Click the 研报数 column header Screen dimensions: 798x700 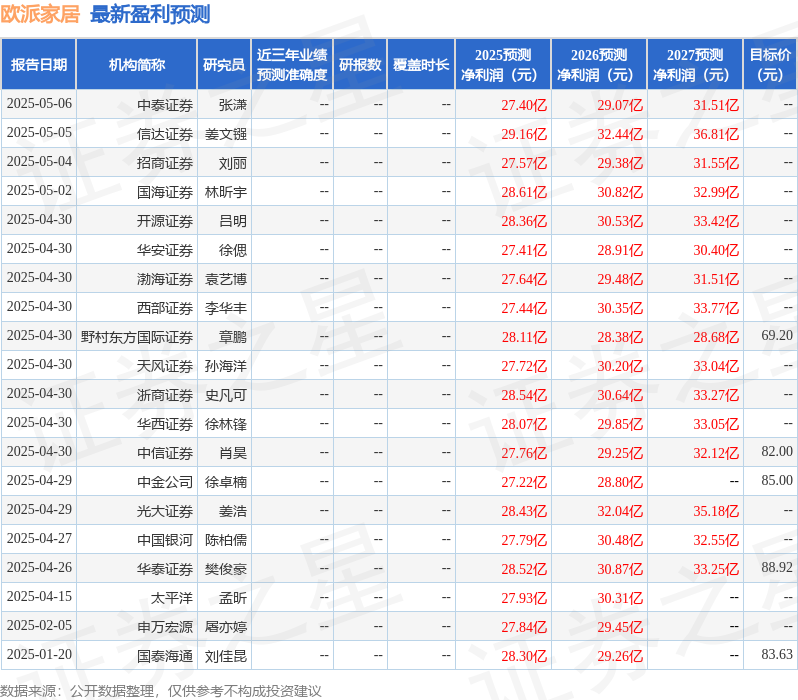[x=360, y=65]
